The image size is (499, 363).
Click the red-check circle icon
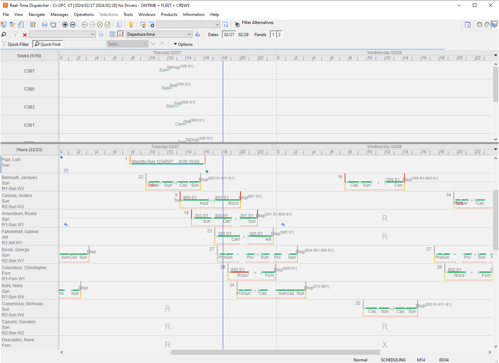pos(100,25)
